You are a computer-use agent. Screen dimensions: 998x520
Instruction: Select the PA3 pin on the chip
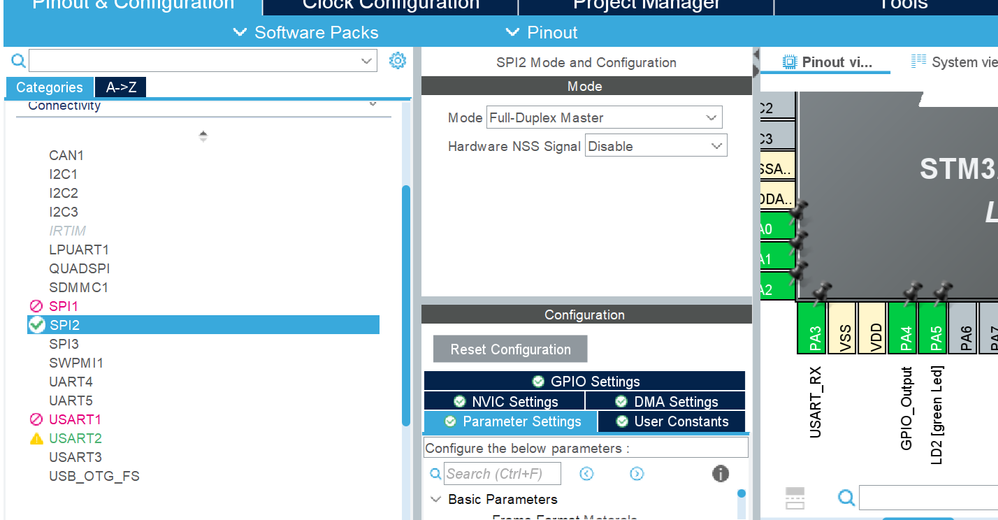point(812,328)
